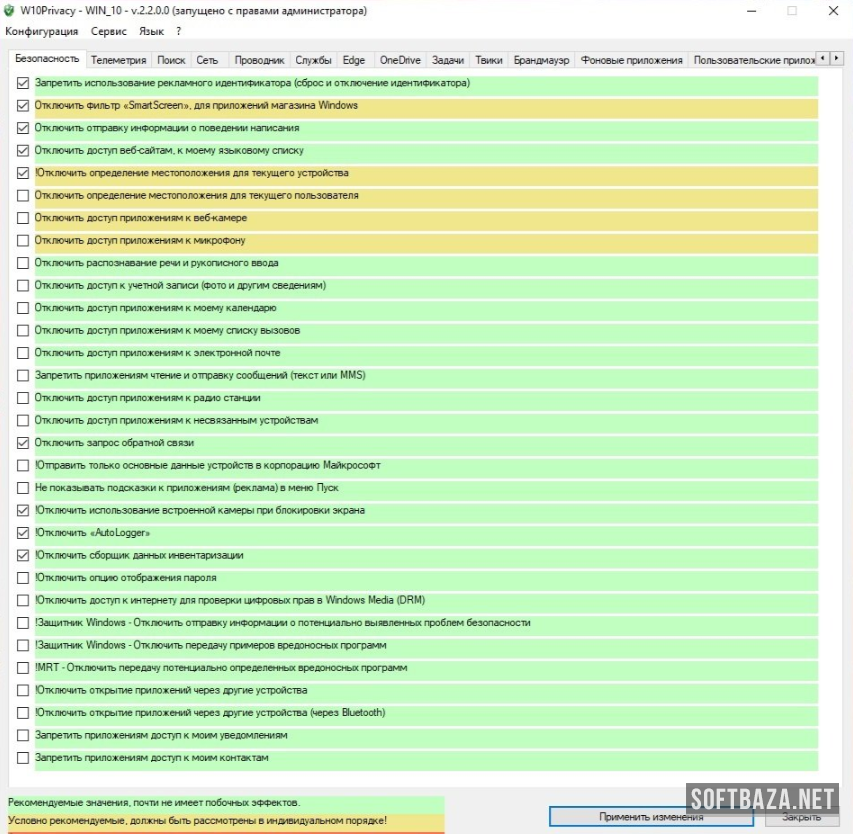Toggle the Отключить «AutoLogger» checkbox
This screenshot has width=853, height=834.
point(23,533)
